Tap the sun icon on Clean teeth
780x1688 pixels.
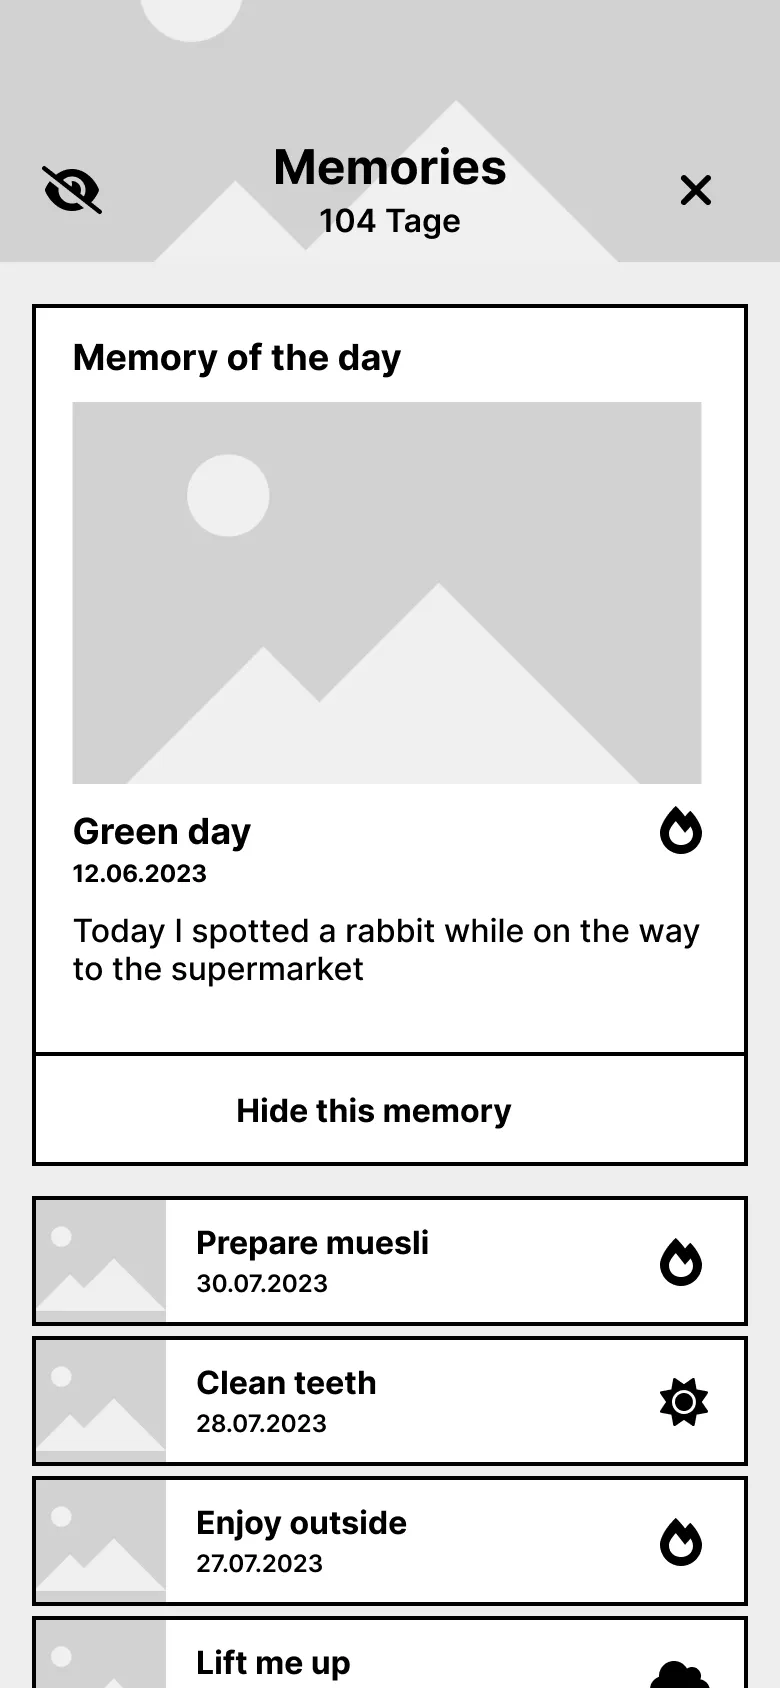684,1402
